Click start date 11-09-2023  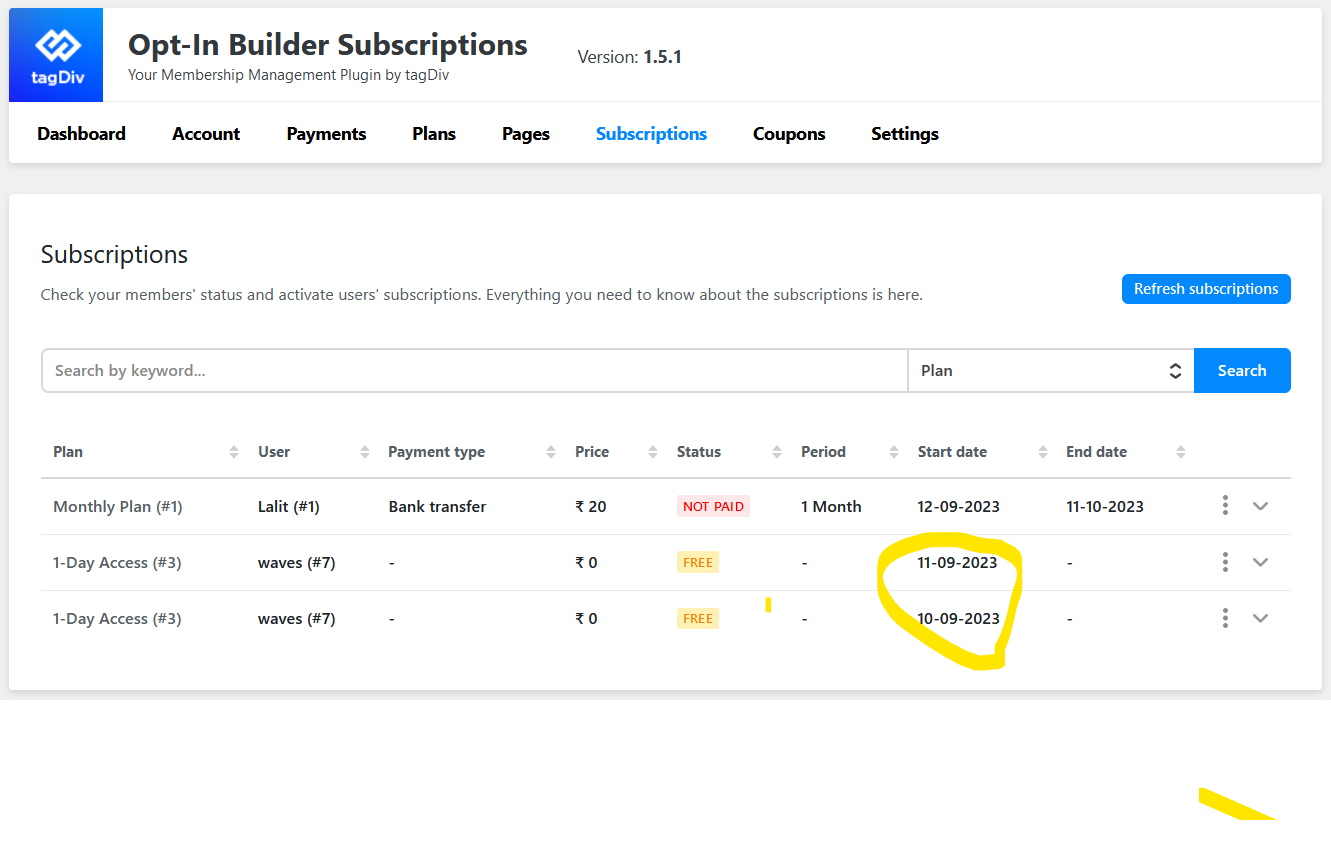click(x=958, y=563)
